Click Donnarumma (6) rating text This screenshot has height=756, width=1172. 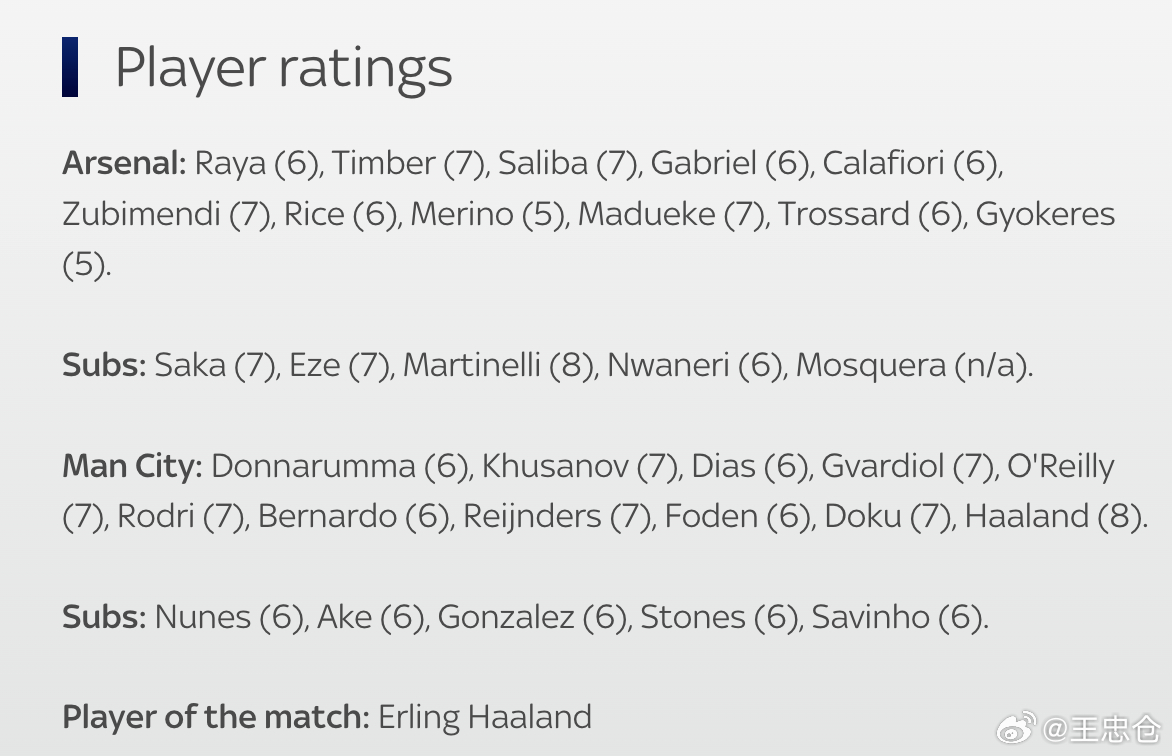tap(340, 467)
